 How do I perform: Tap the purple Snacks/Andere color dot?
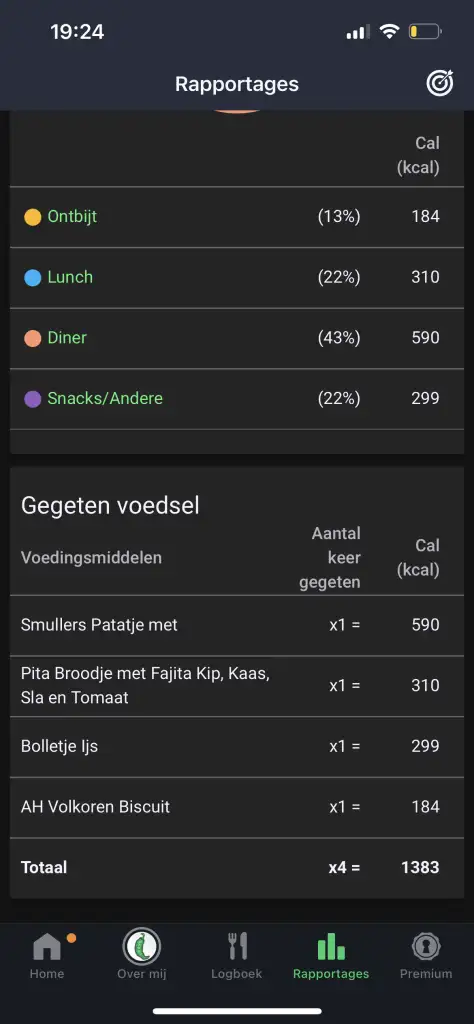(x=33, y=399)
